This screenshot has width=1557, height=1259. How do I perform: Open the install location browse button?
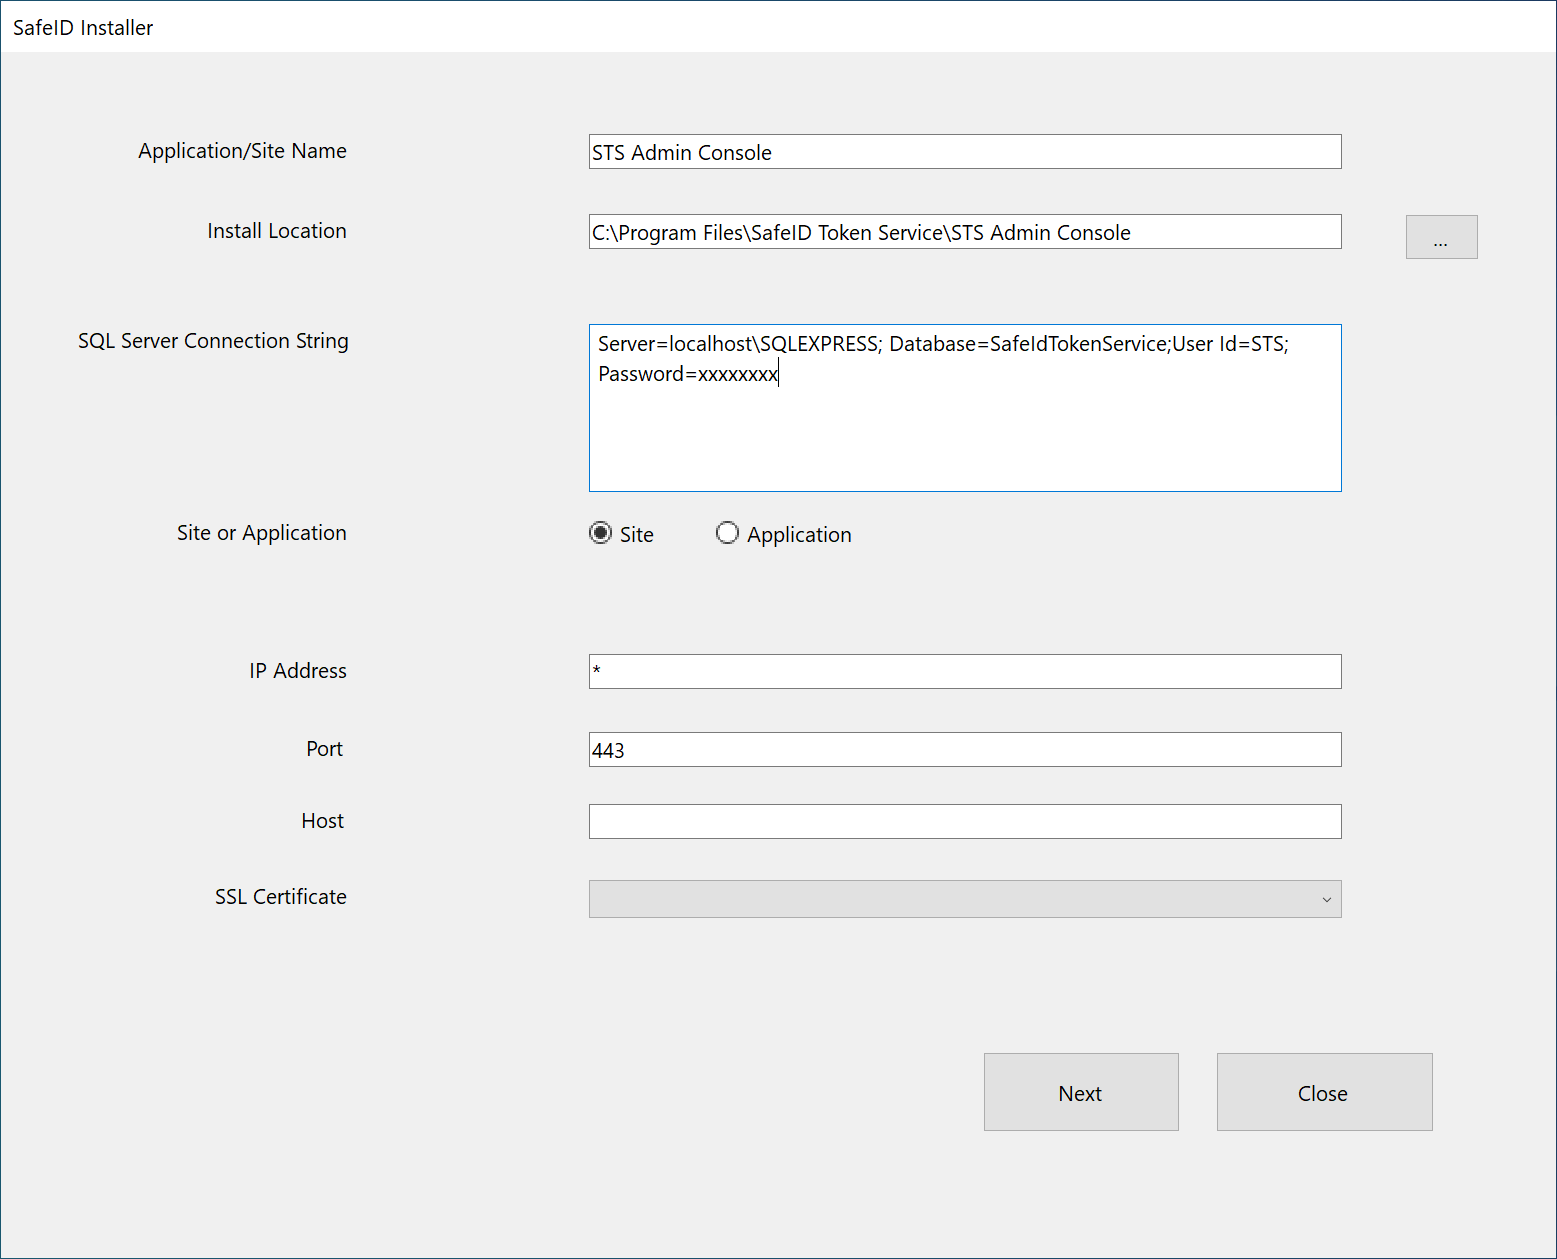coord(1440,237)
